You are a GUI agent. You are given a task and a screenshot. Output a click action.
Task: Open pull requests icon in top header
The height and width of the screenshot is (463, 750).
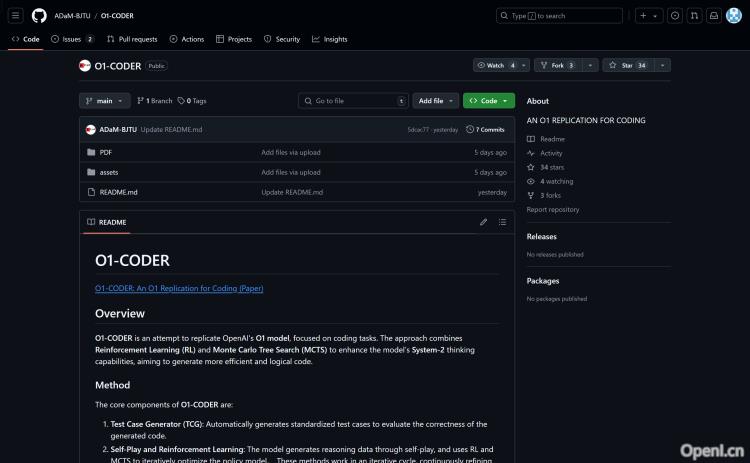pyautogui.click(x=694, y=16)
